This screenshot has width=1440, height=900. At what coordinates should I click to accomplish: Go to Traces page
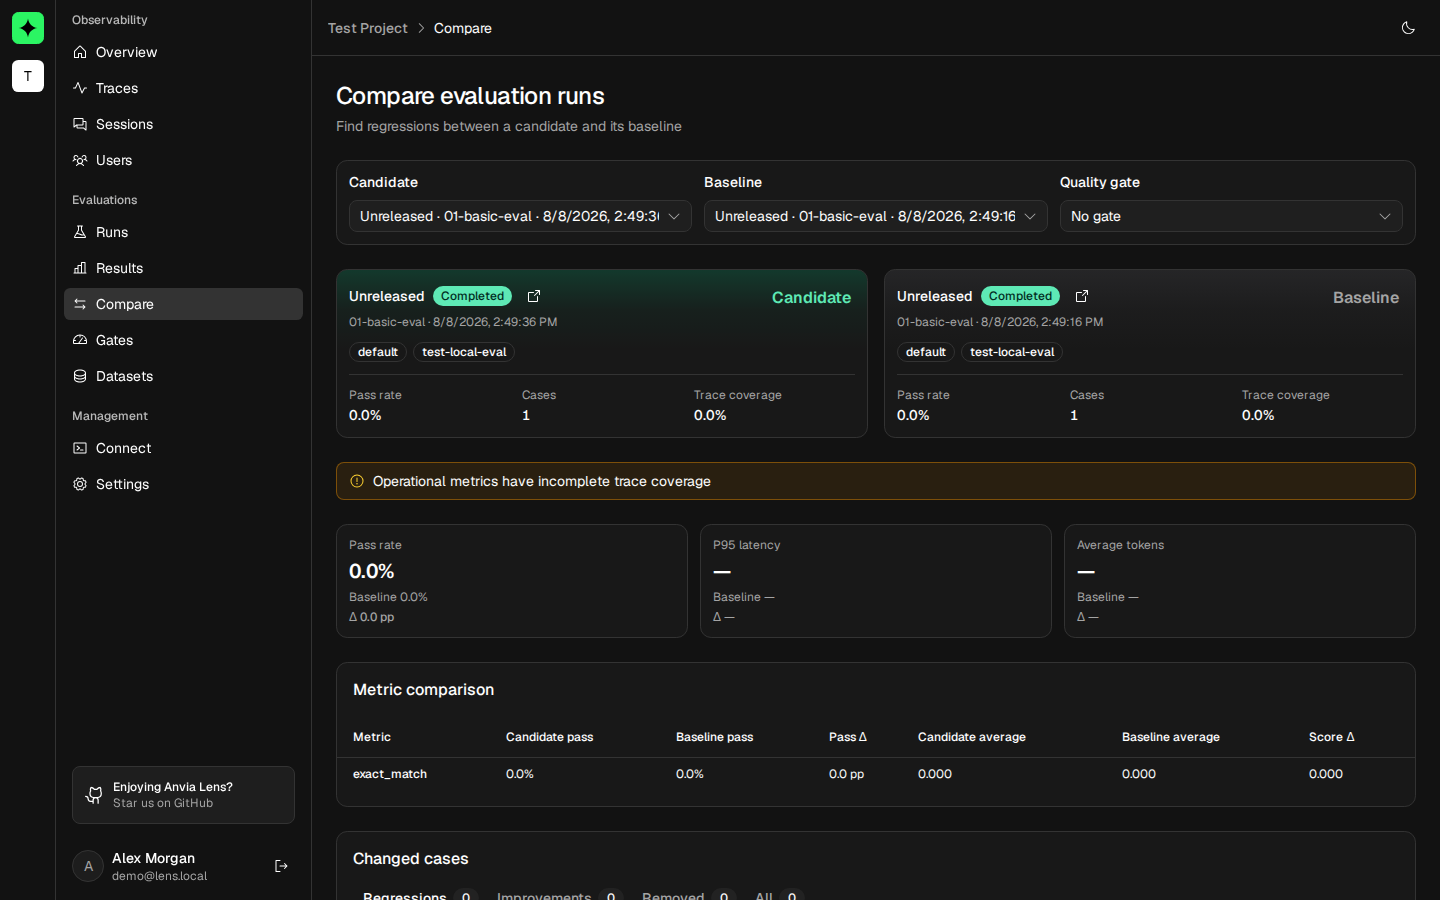pyautogui.click(x=183, y=88)
